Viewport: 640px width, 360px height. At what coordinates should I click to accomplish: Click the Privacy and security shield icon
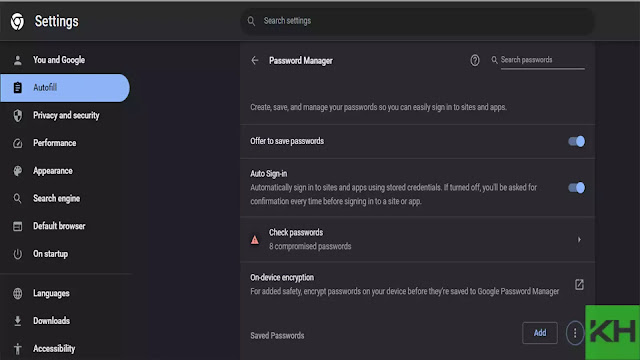coord(18,116)
